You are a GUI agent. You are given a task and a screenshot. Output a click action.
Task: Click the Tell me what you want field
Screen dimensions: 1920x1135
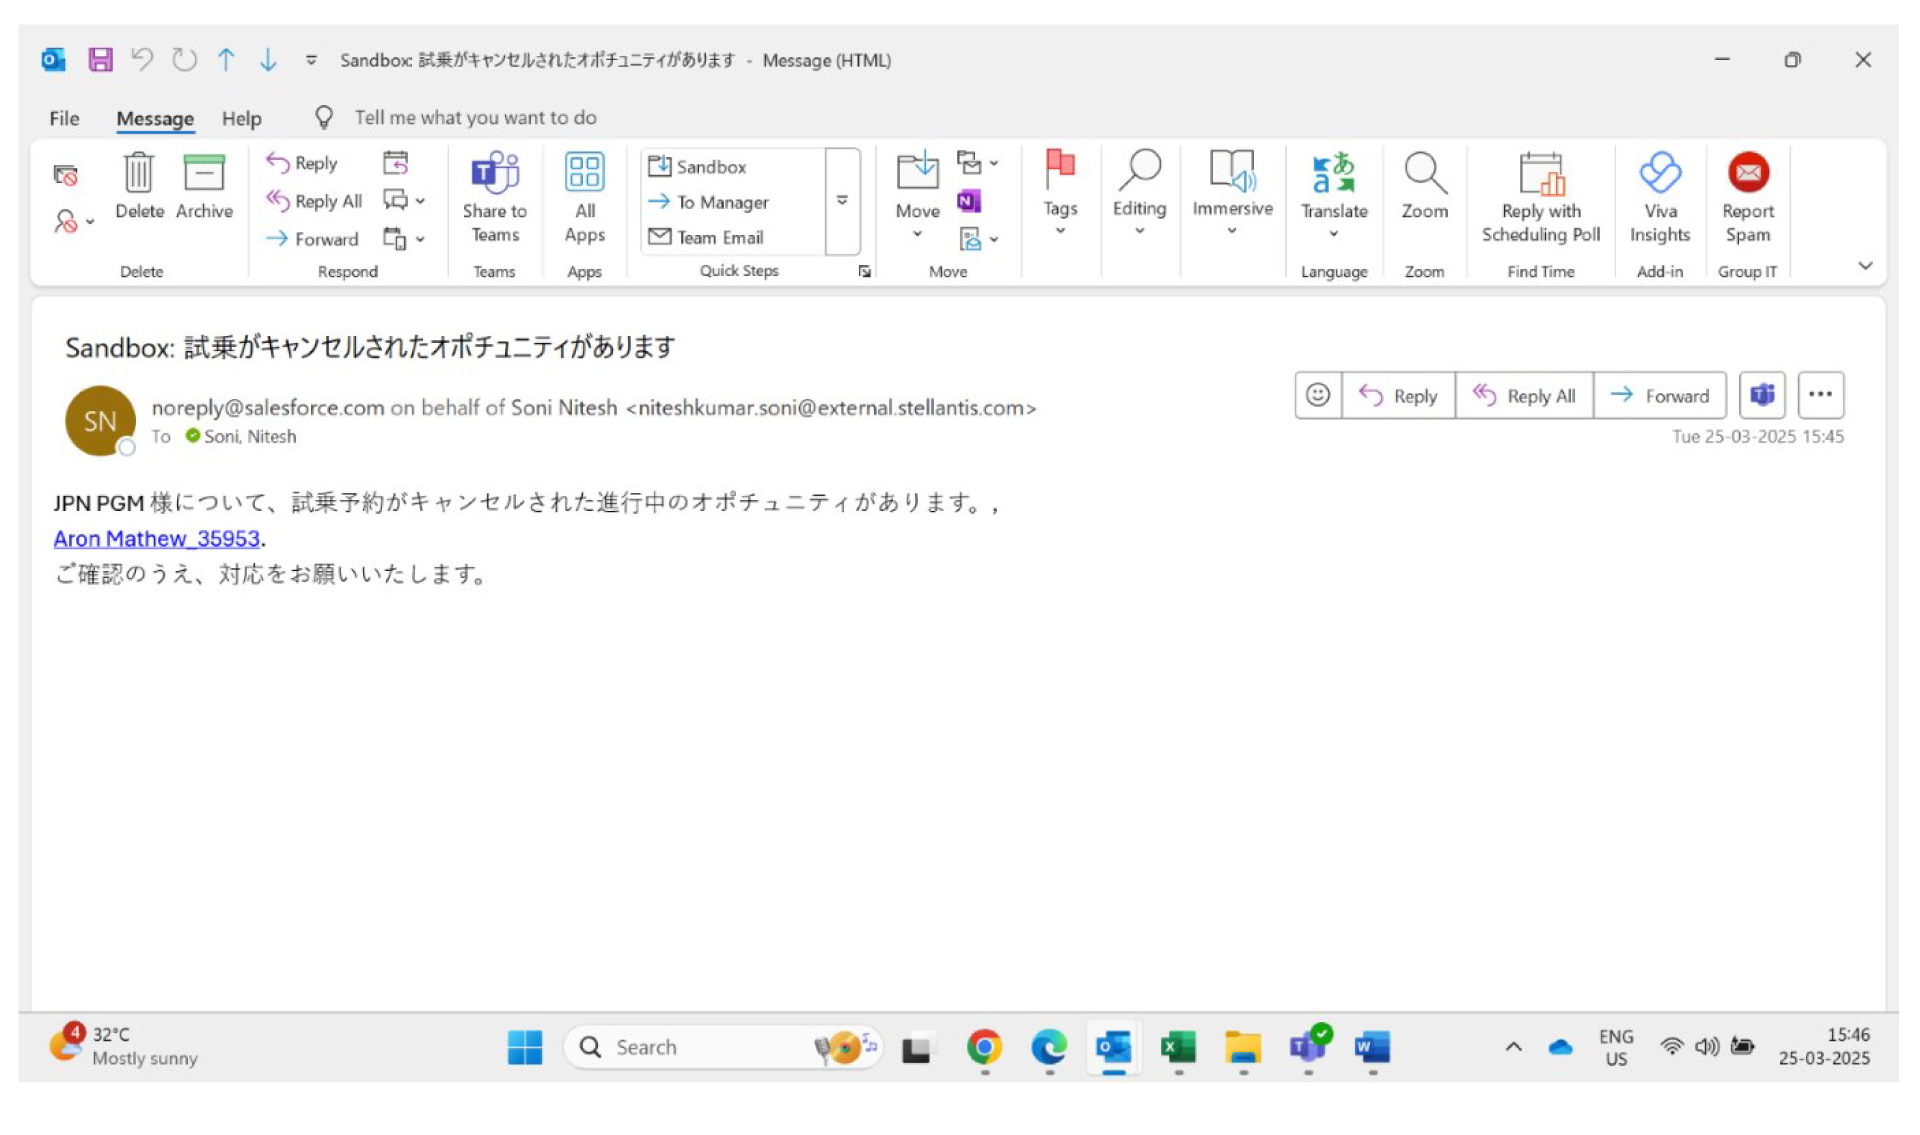pos(475,118)
